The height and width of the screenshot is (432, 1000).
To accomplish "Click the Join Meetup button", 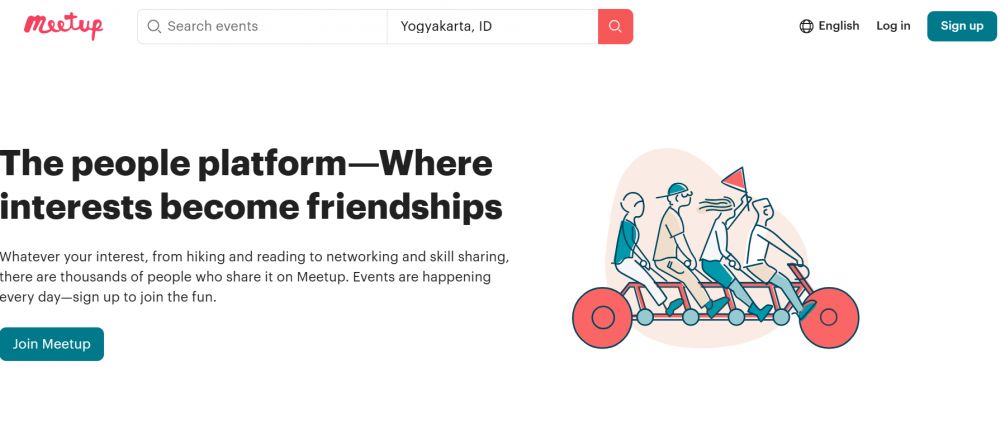I will pyautogui.click(x=52, y=344).
